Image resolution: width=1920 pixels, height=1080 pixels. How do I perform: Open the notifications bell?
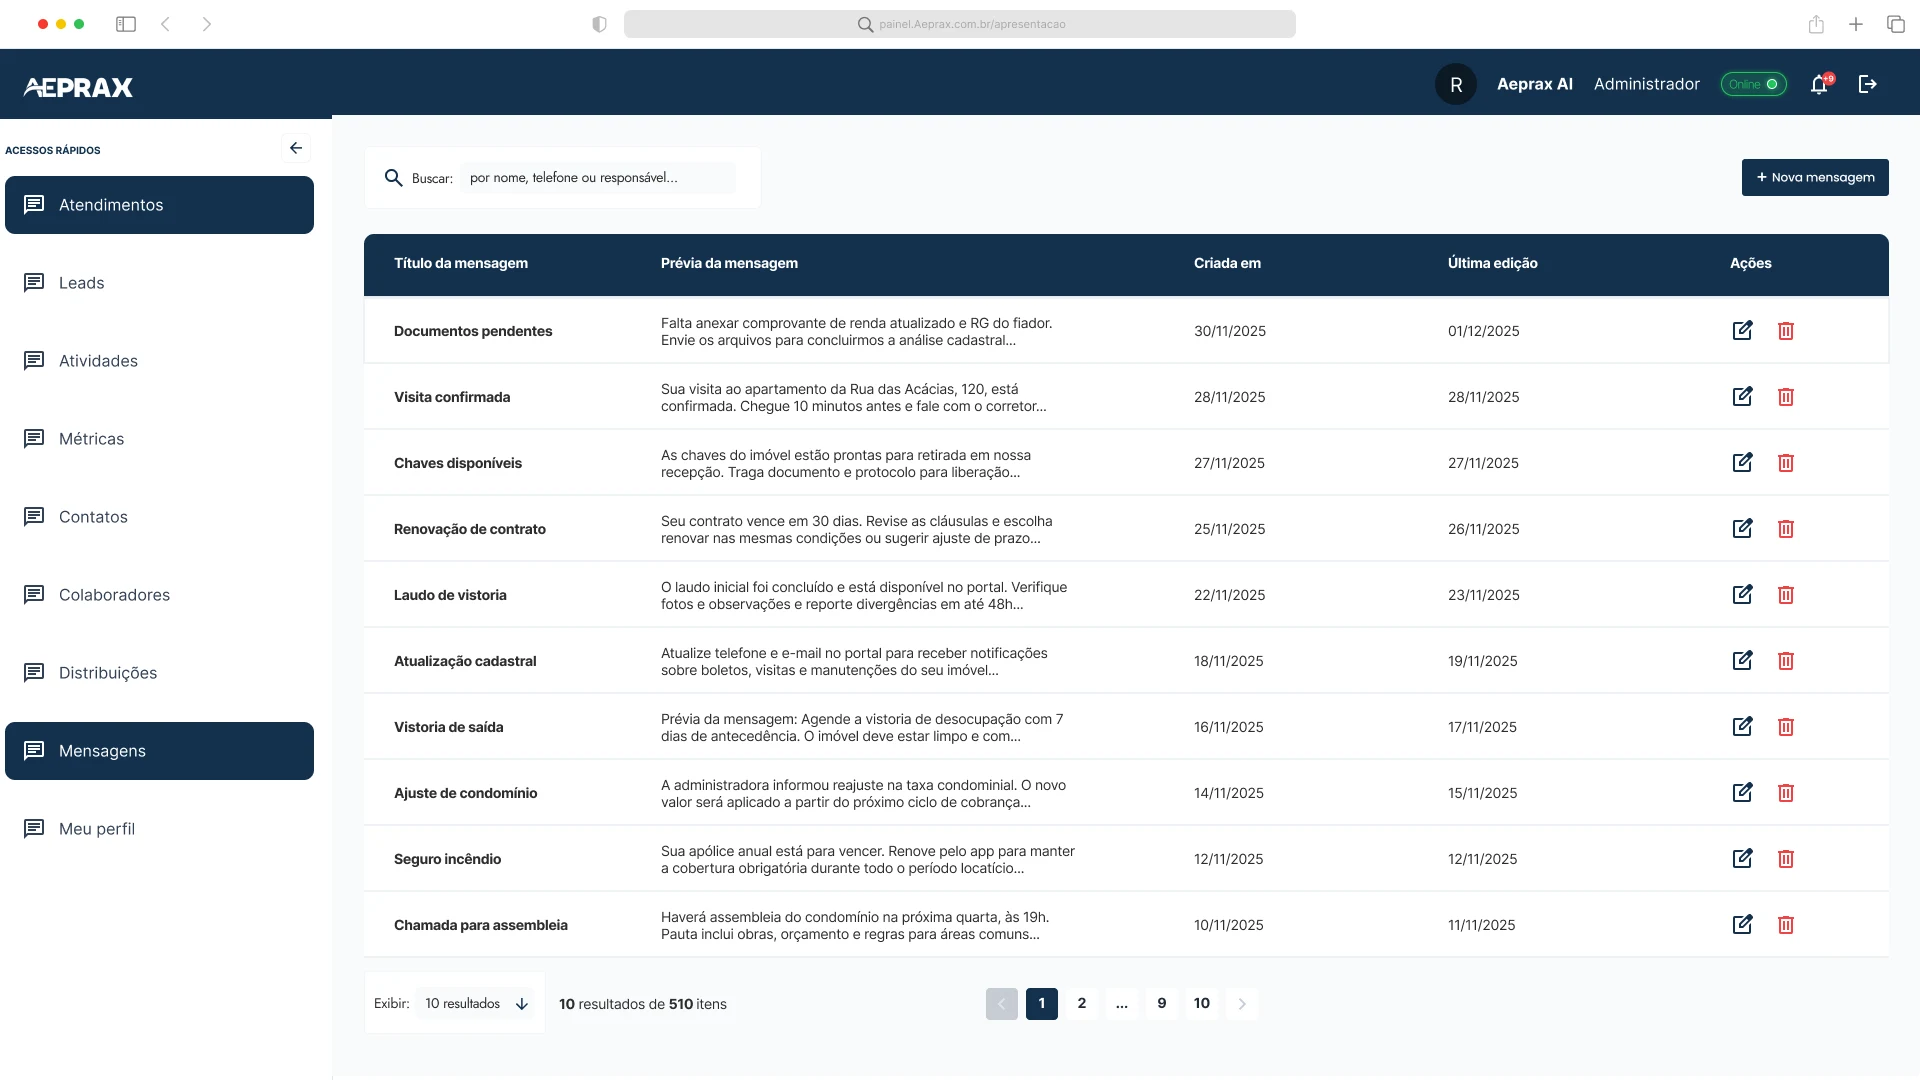(x=1820, y=85)
